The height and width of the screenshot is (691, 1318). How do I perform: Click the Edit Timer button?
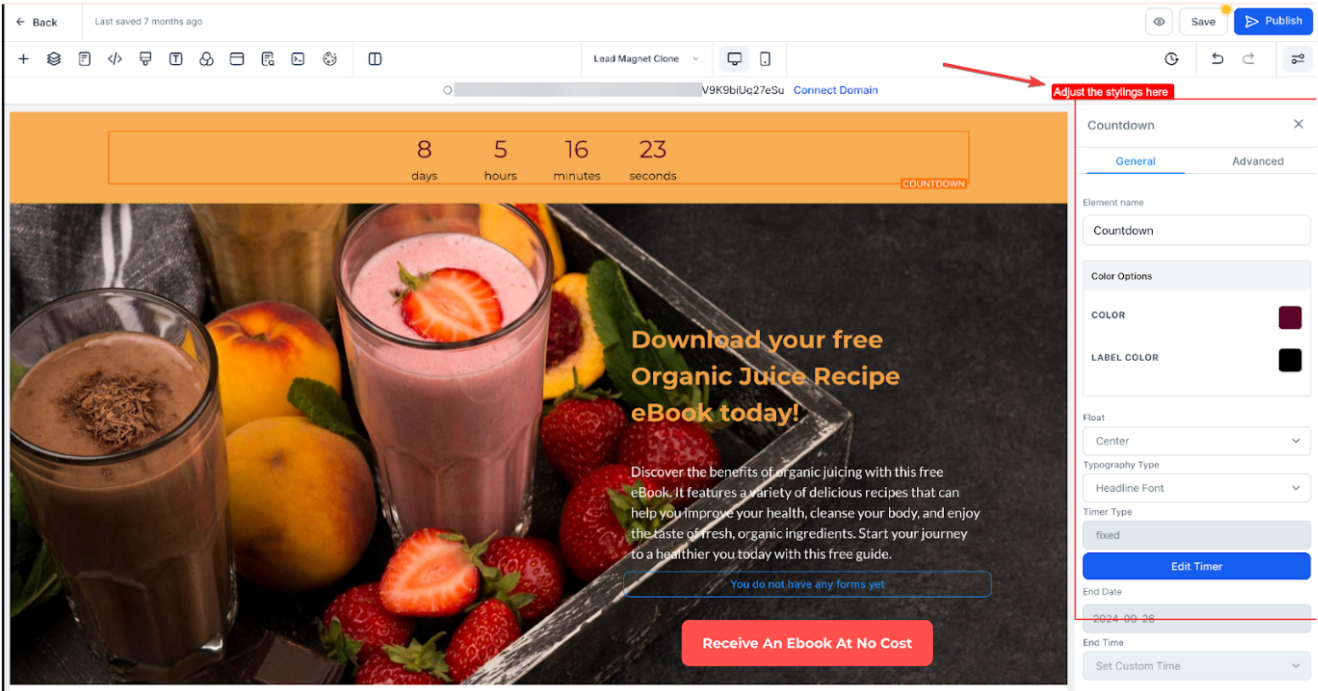pyautogui.click(x=1196, y=566)
